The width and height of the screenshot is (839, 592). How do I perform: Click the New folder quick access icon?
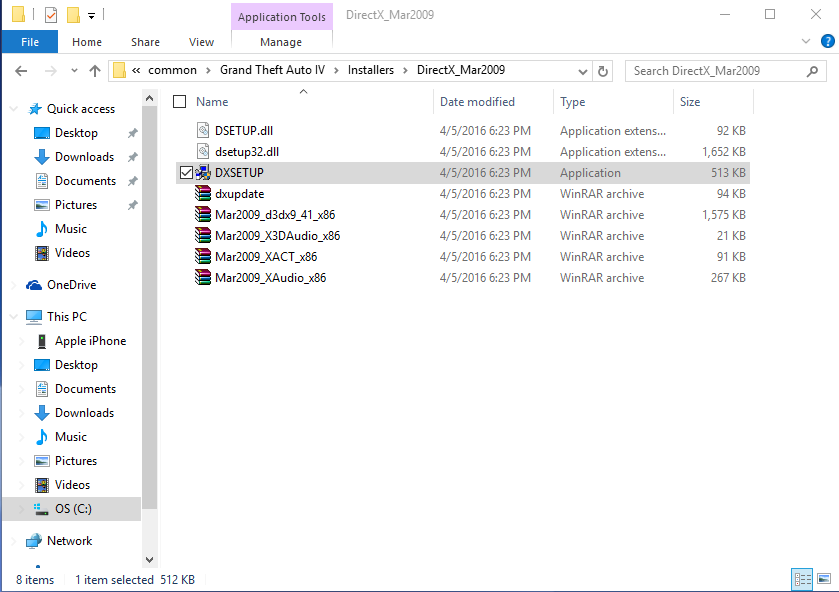pos(73,14)
